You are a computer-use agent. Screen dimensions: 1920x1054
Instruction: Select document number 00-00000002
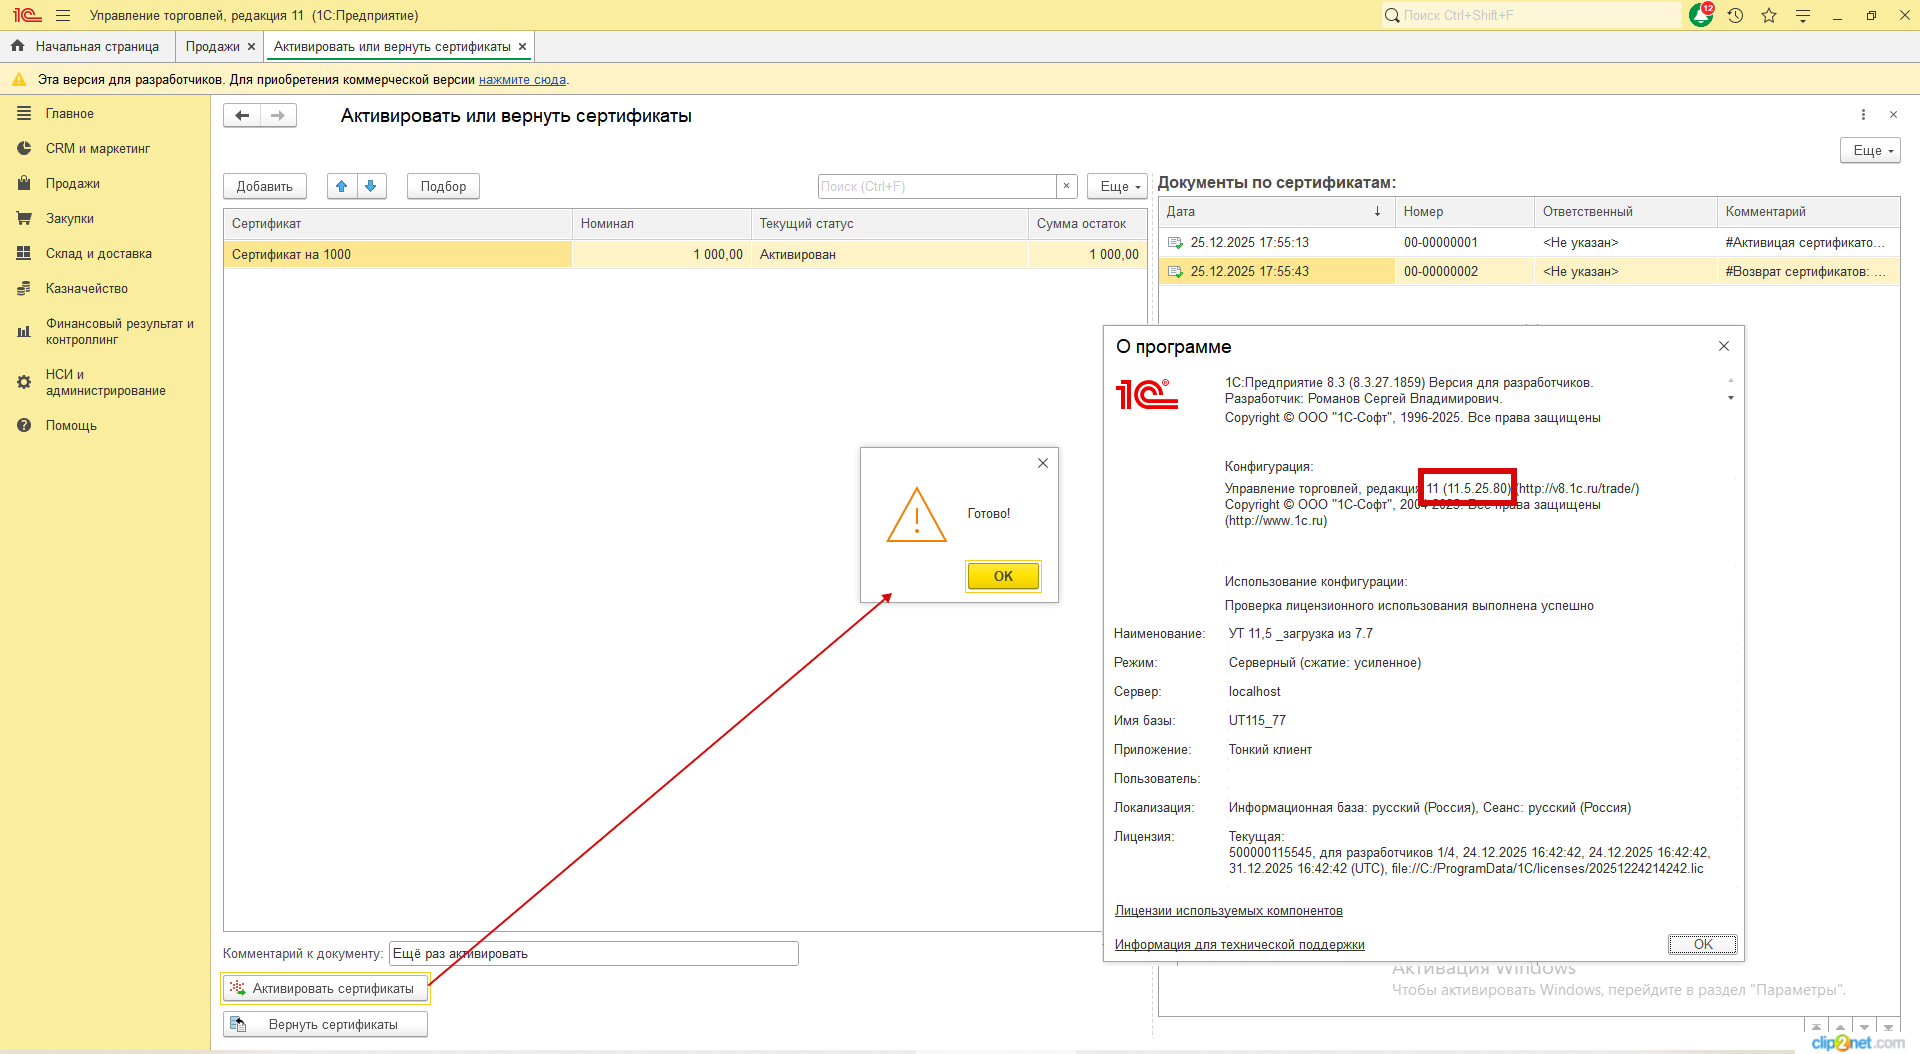pos(1465,272)
